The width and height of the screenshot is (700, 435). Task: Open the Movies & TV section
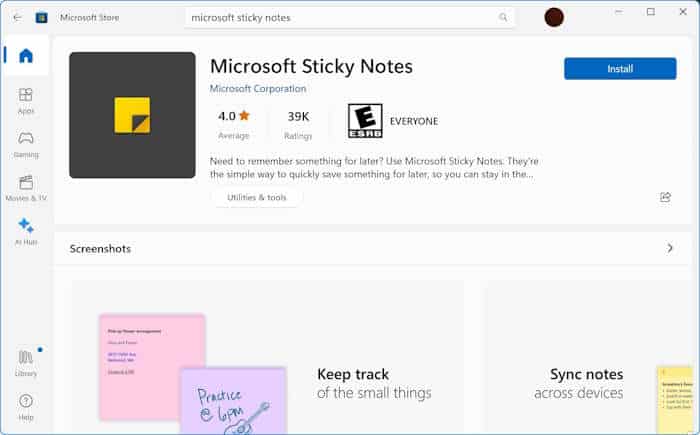click(26, 188)
